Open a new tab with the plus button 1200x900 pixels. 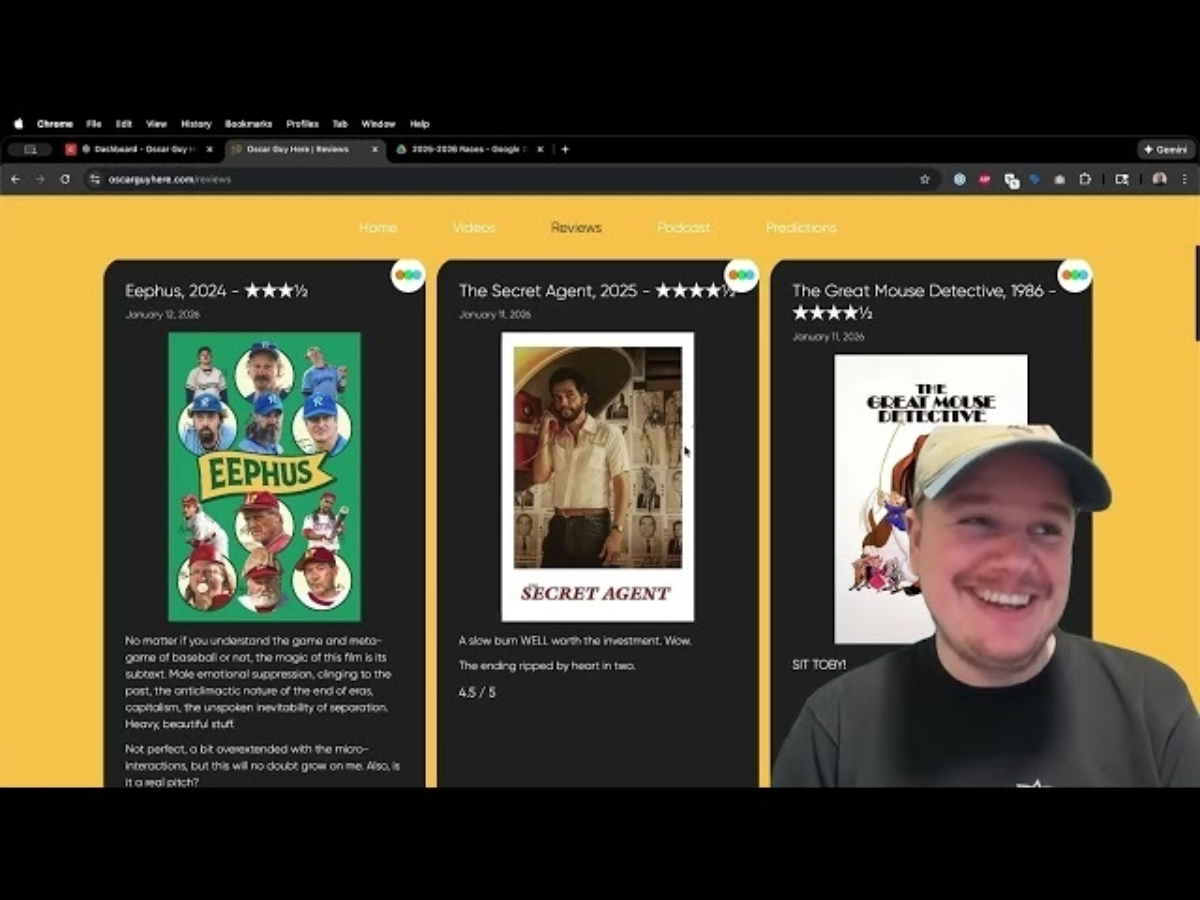click(x=565, y=148)
